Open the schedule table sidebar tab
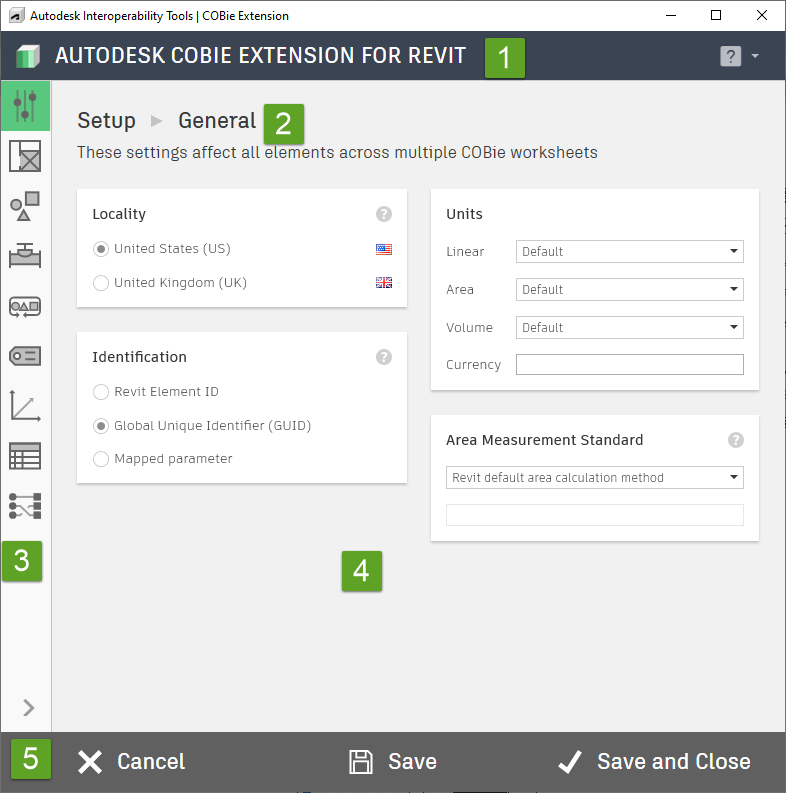The height and width of the screenshot is (793, 786). point(25,456)
